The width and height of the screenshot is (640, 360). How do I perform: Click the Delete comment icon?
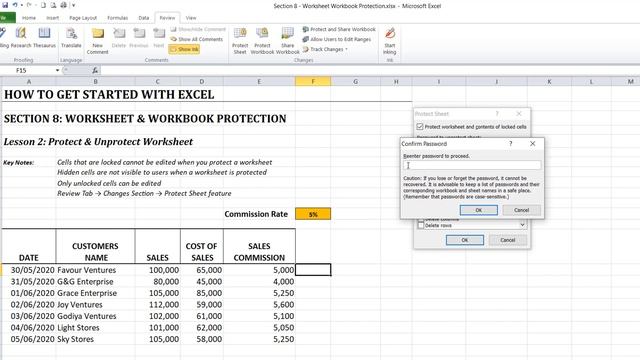(x=119, y=38)
